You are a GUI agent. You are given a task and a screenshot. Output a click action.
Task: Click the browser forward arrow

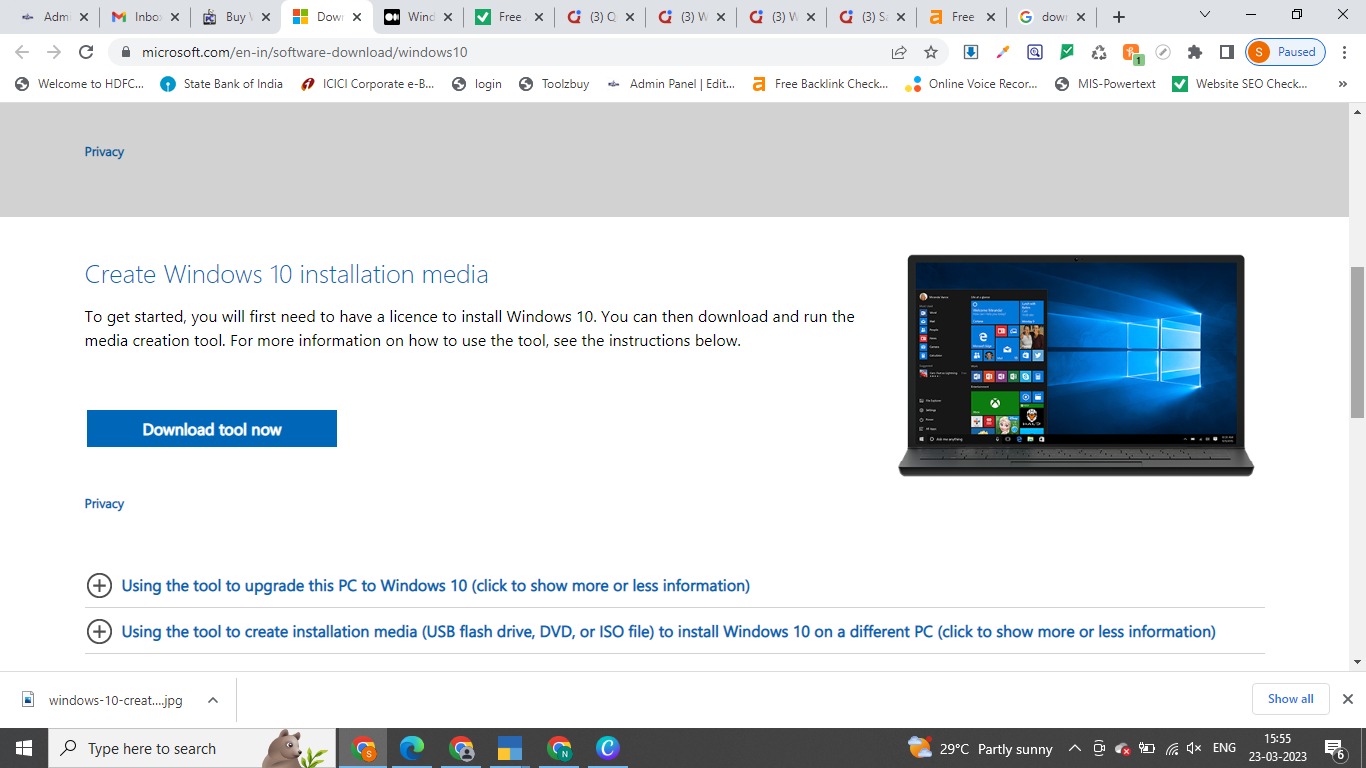(x=54, y=52)
